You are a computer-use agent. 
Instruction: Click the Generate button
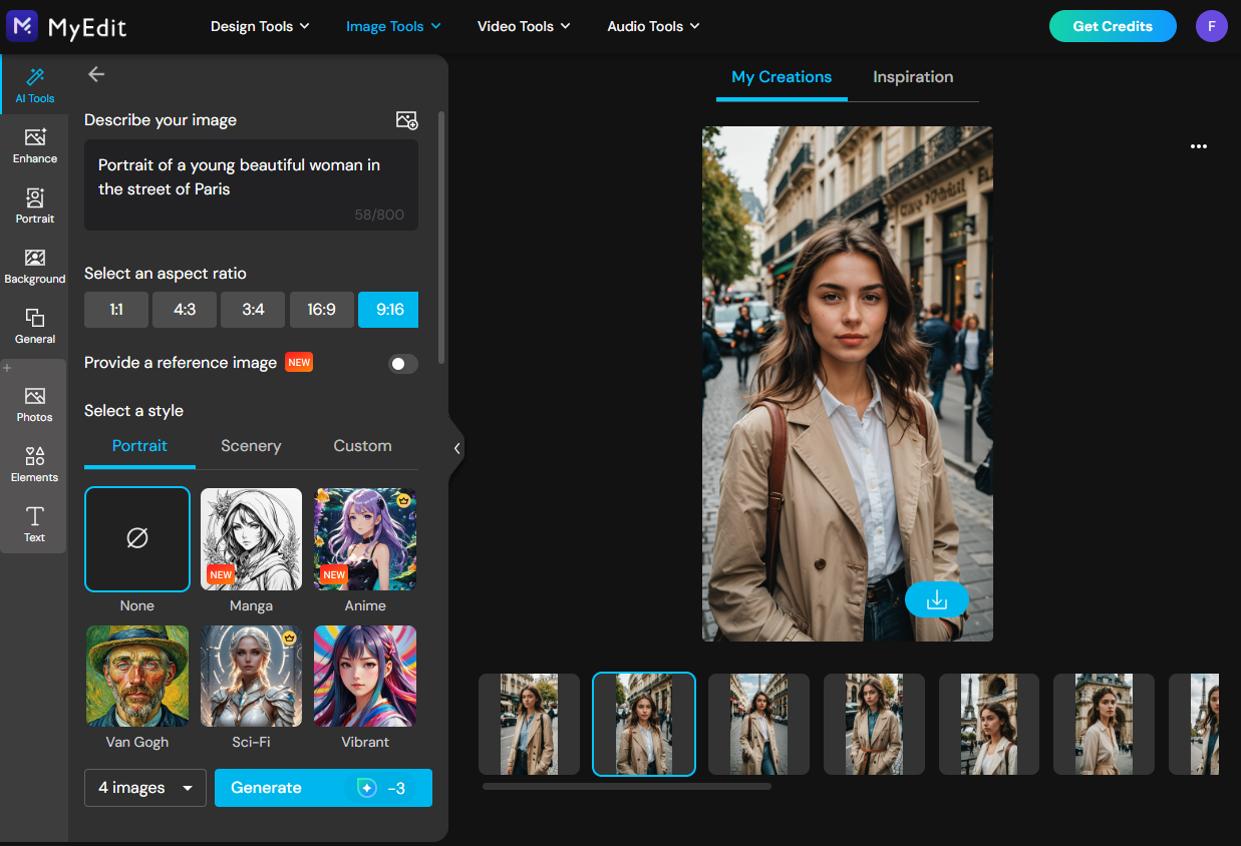click(x=322, y=787)
